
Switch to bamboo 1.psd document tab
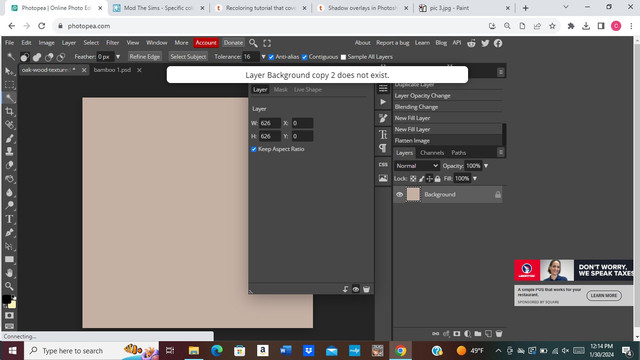click(112, 70)
